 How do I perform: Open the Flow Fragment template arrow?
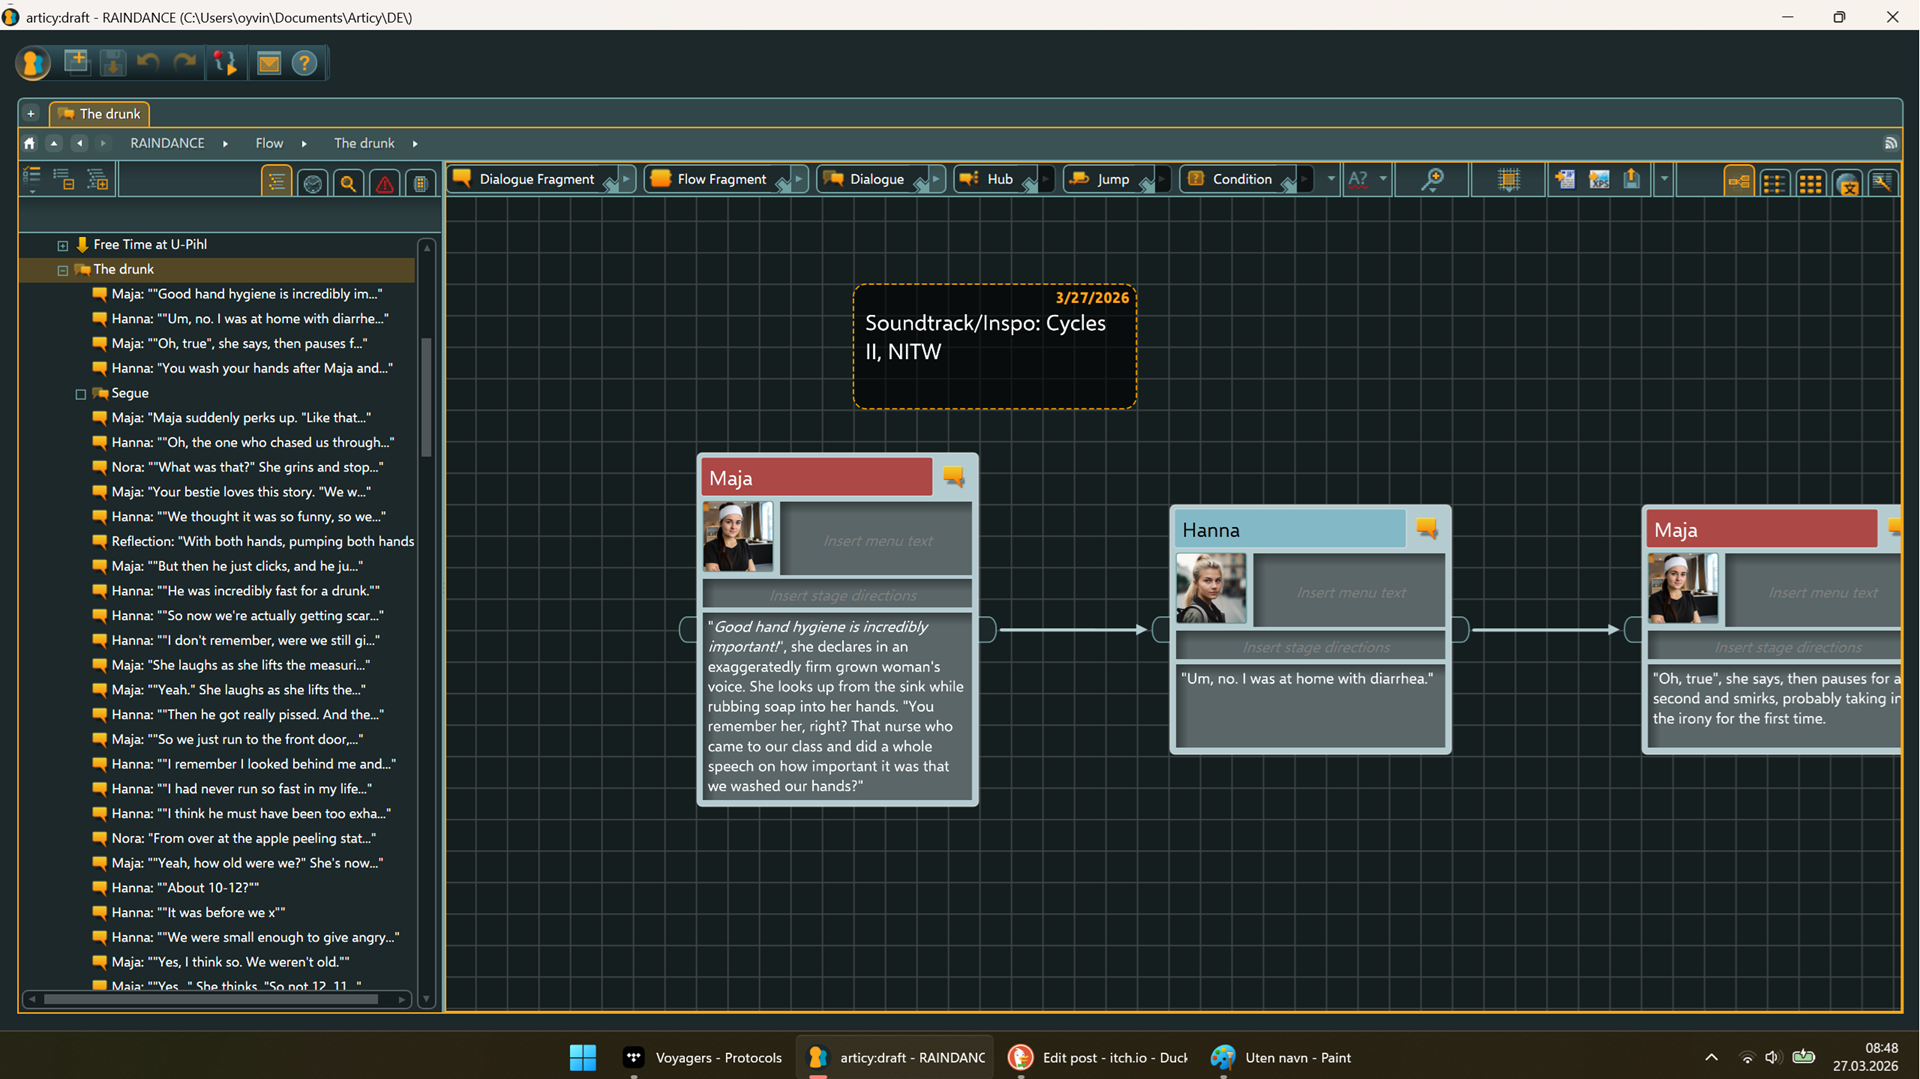tap(798, 180)
